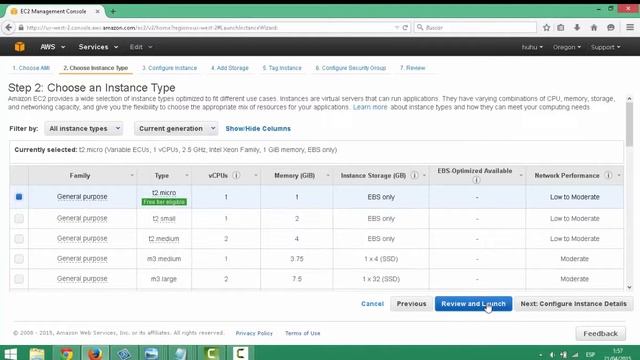Open the All instance types filter dropdown
This screenshot has width=640, height=360.
pyautogui.click(x=84, y=129)
